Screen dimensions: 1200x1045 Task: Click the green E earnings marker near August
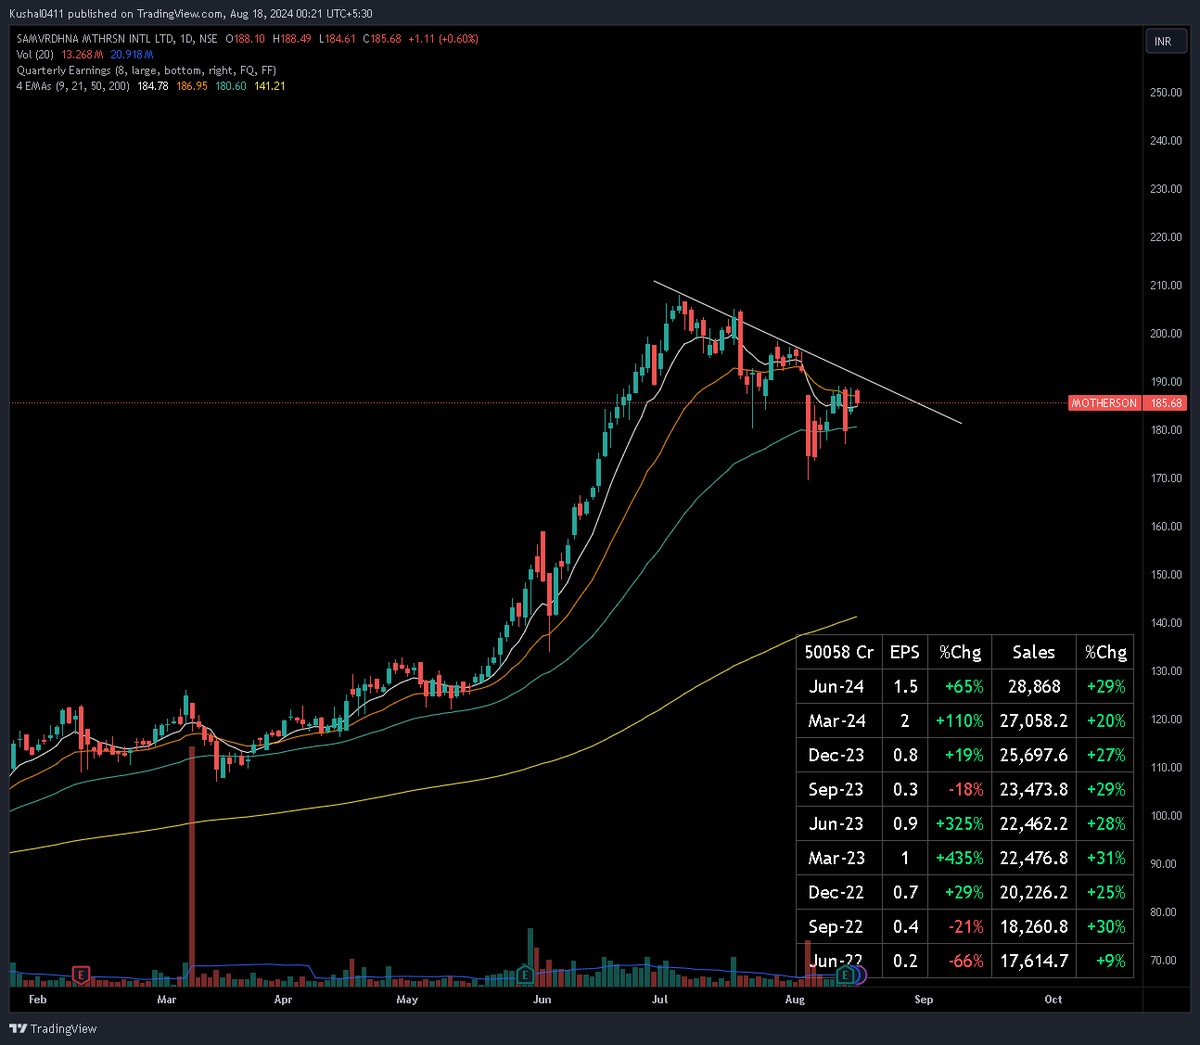click(845, 975)
